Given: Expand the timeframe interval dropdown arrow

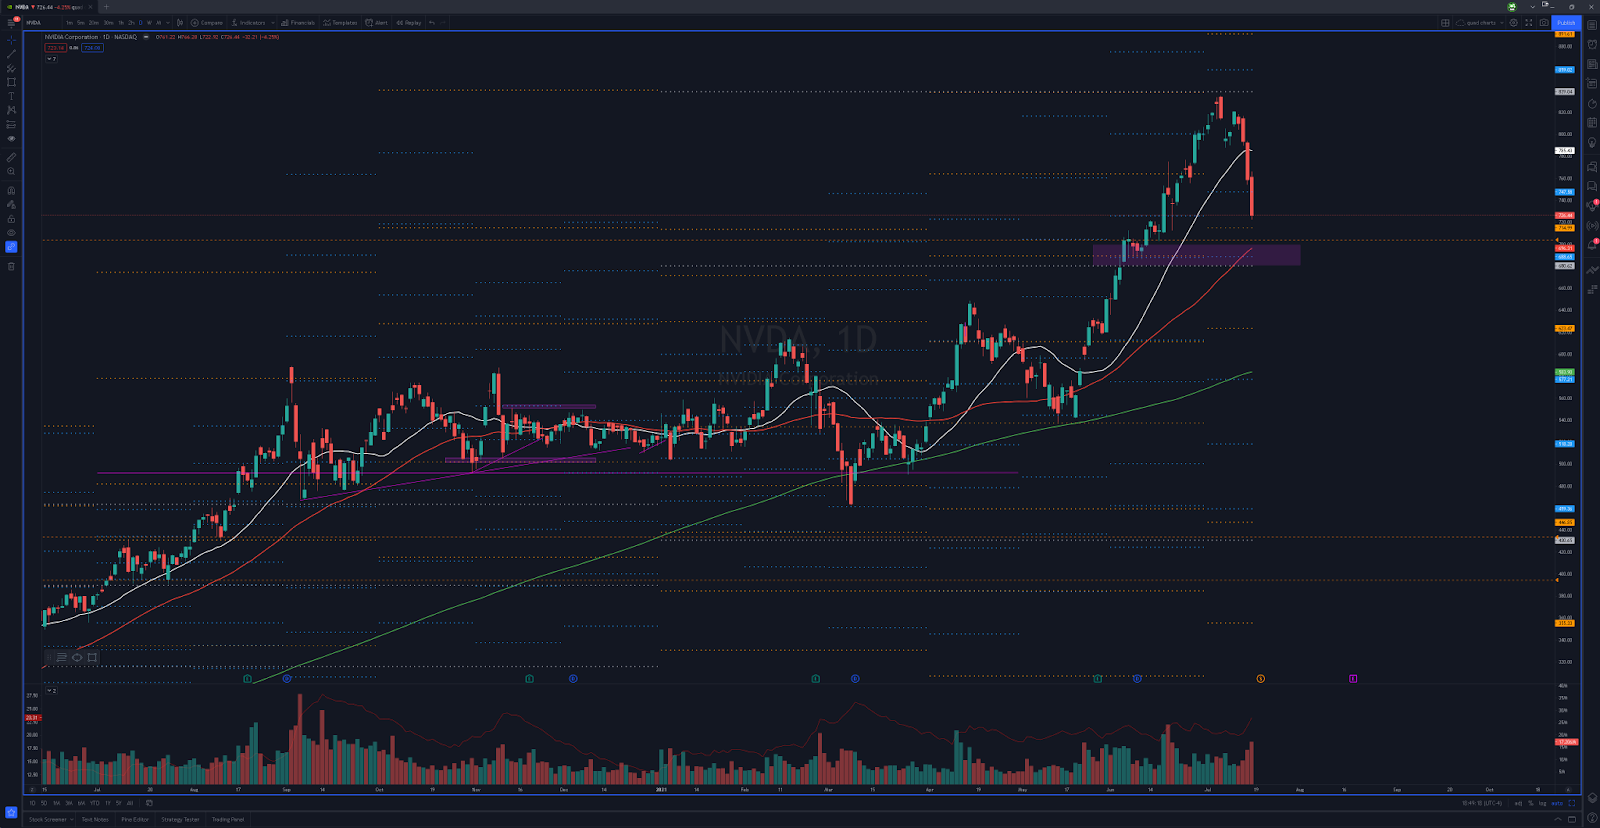Looking at the screenshot, I should click(x=168, y=22).
